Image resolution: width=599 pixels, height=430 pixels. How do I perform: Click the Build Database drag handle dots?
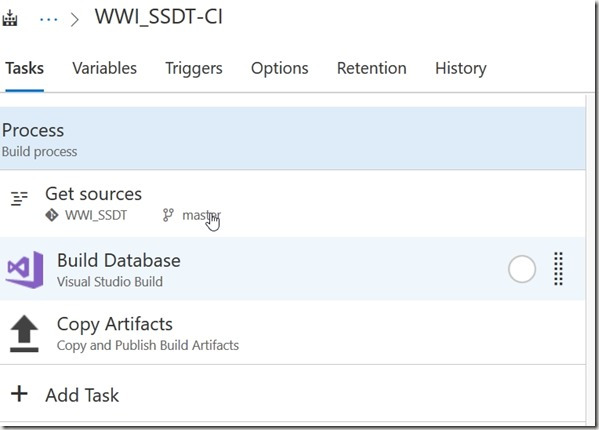pos(559,269)
